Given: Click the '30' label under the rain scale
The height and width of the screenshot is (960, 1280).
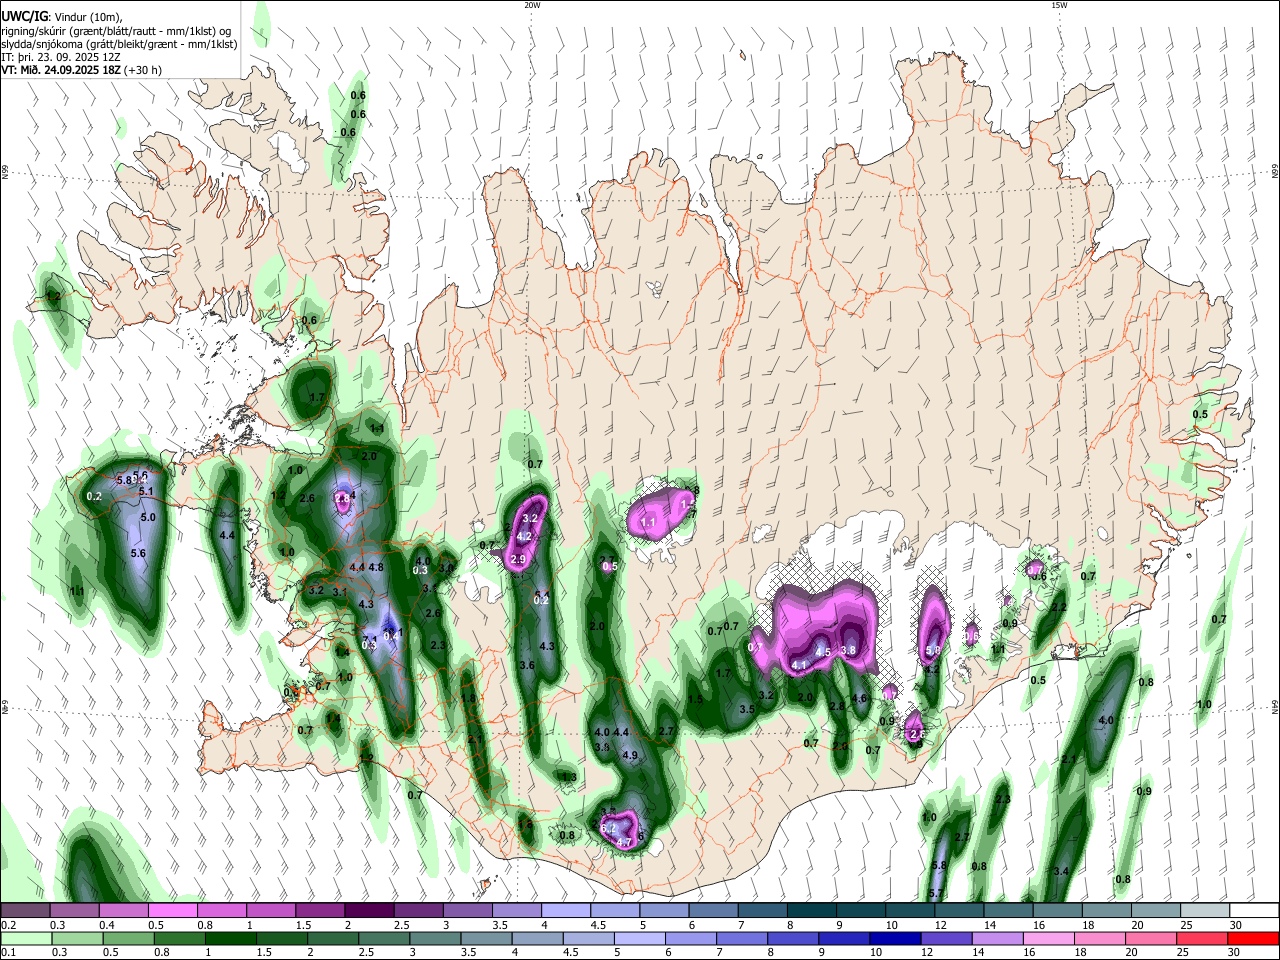Looking at the screenshot, I should pyautogui.click(x=1233, y=953).
